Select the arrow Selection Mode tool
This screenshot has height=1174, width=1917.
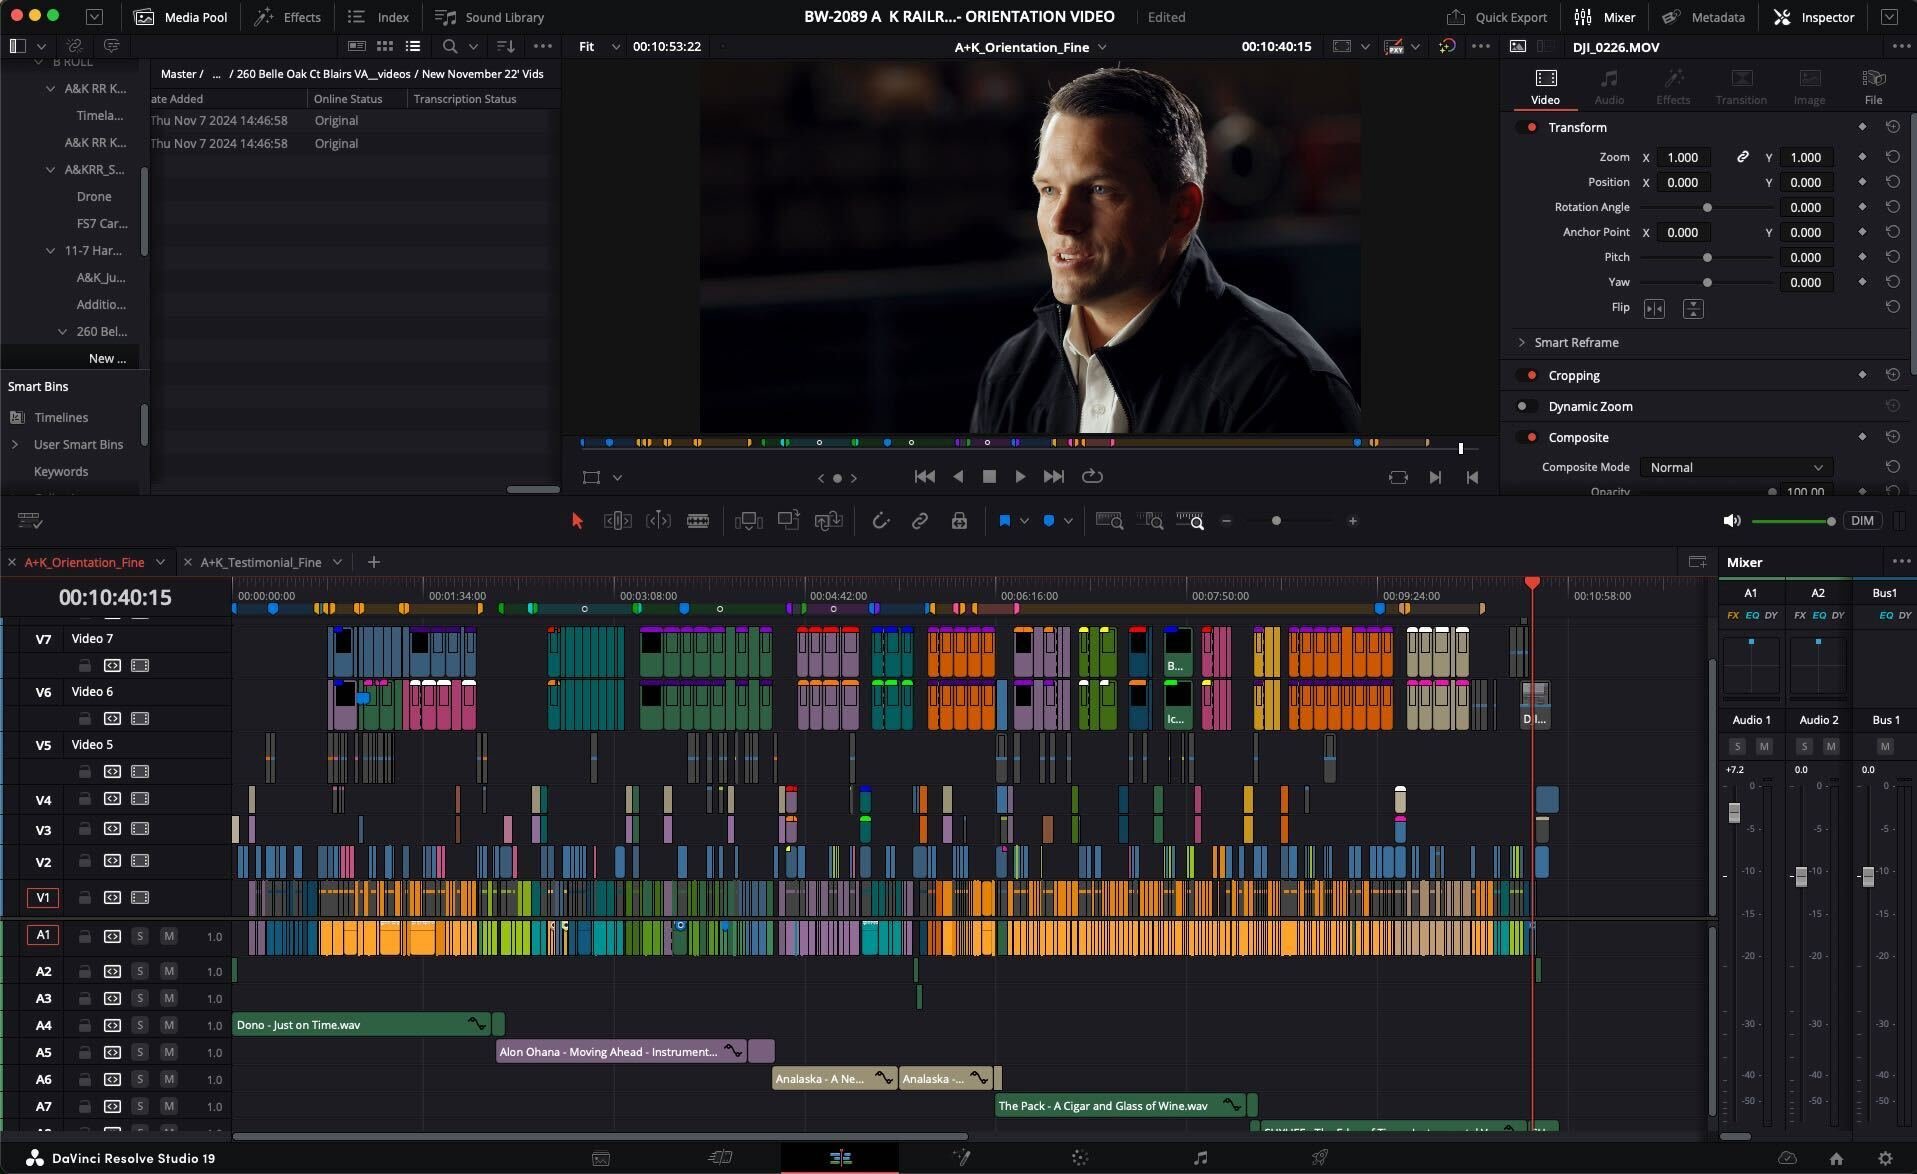point(577,521)
